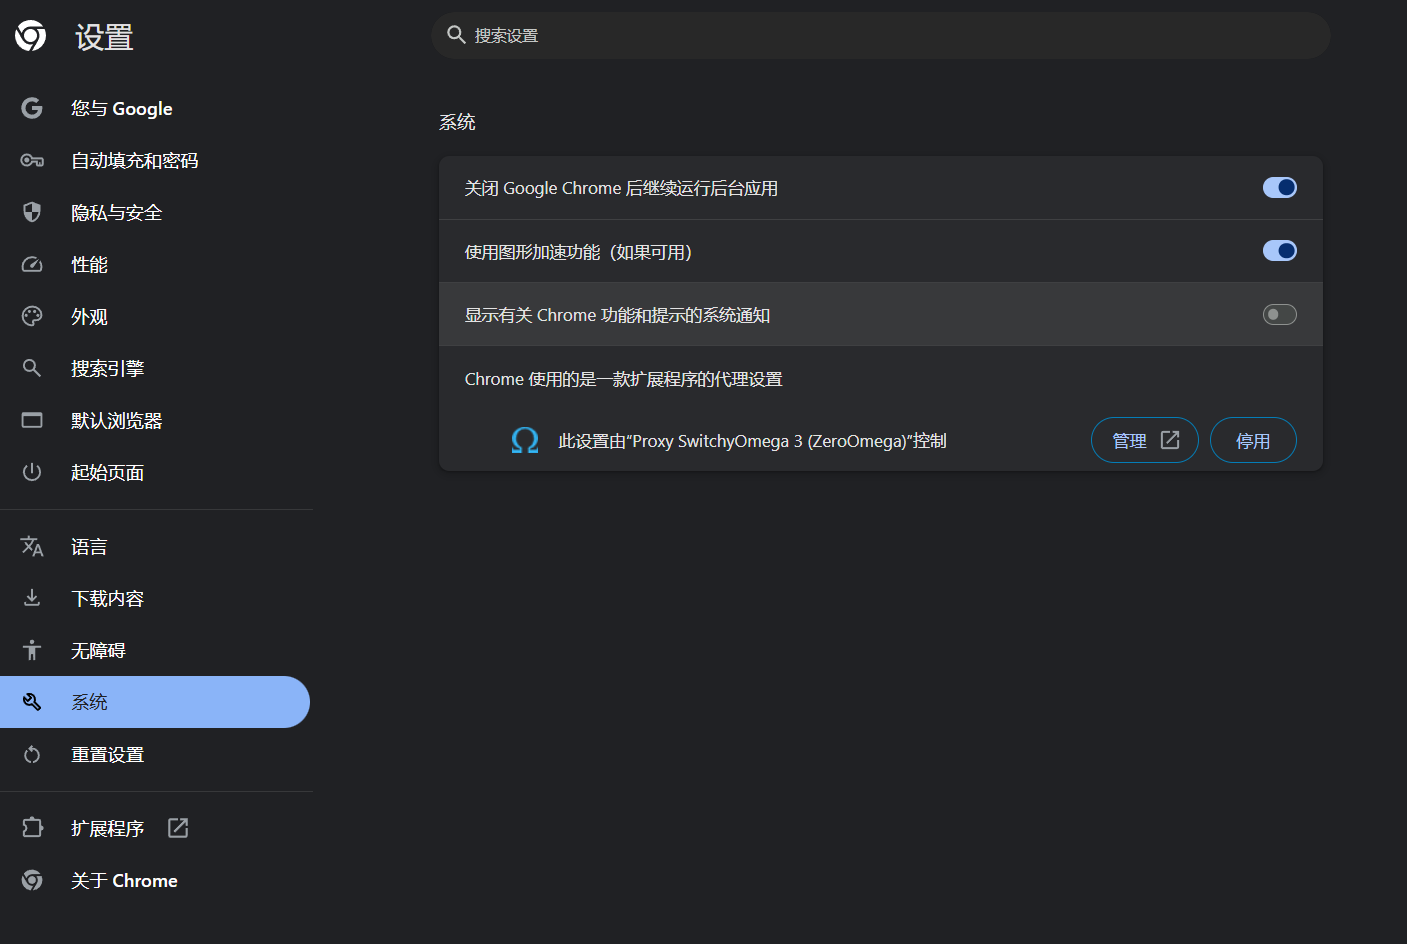Click the 设置 page title
This screenshot has height=944, width=1407.
tap(104, 37)
